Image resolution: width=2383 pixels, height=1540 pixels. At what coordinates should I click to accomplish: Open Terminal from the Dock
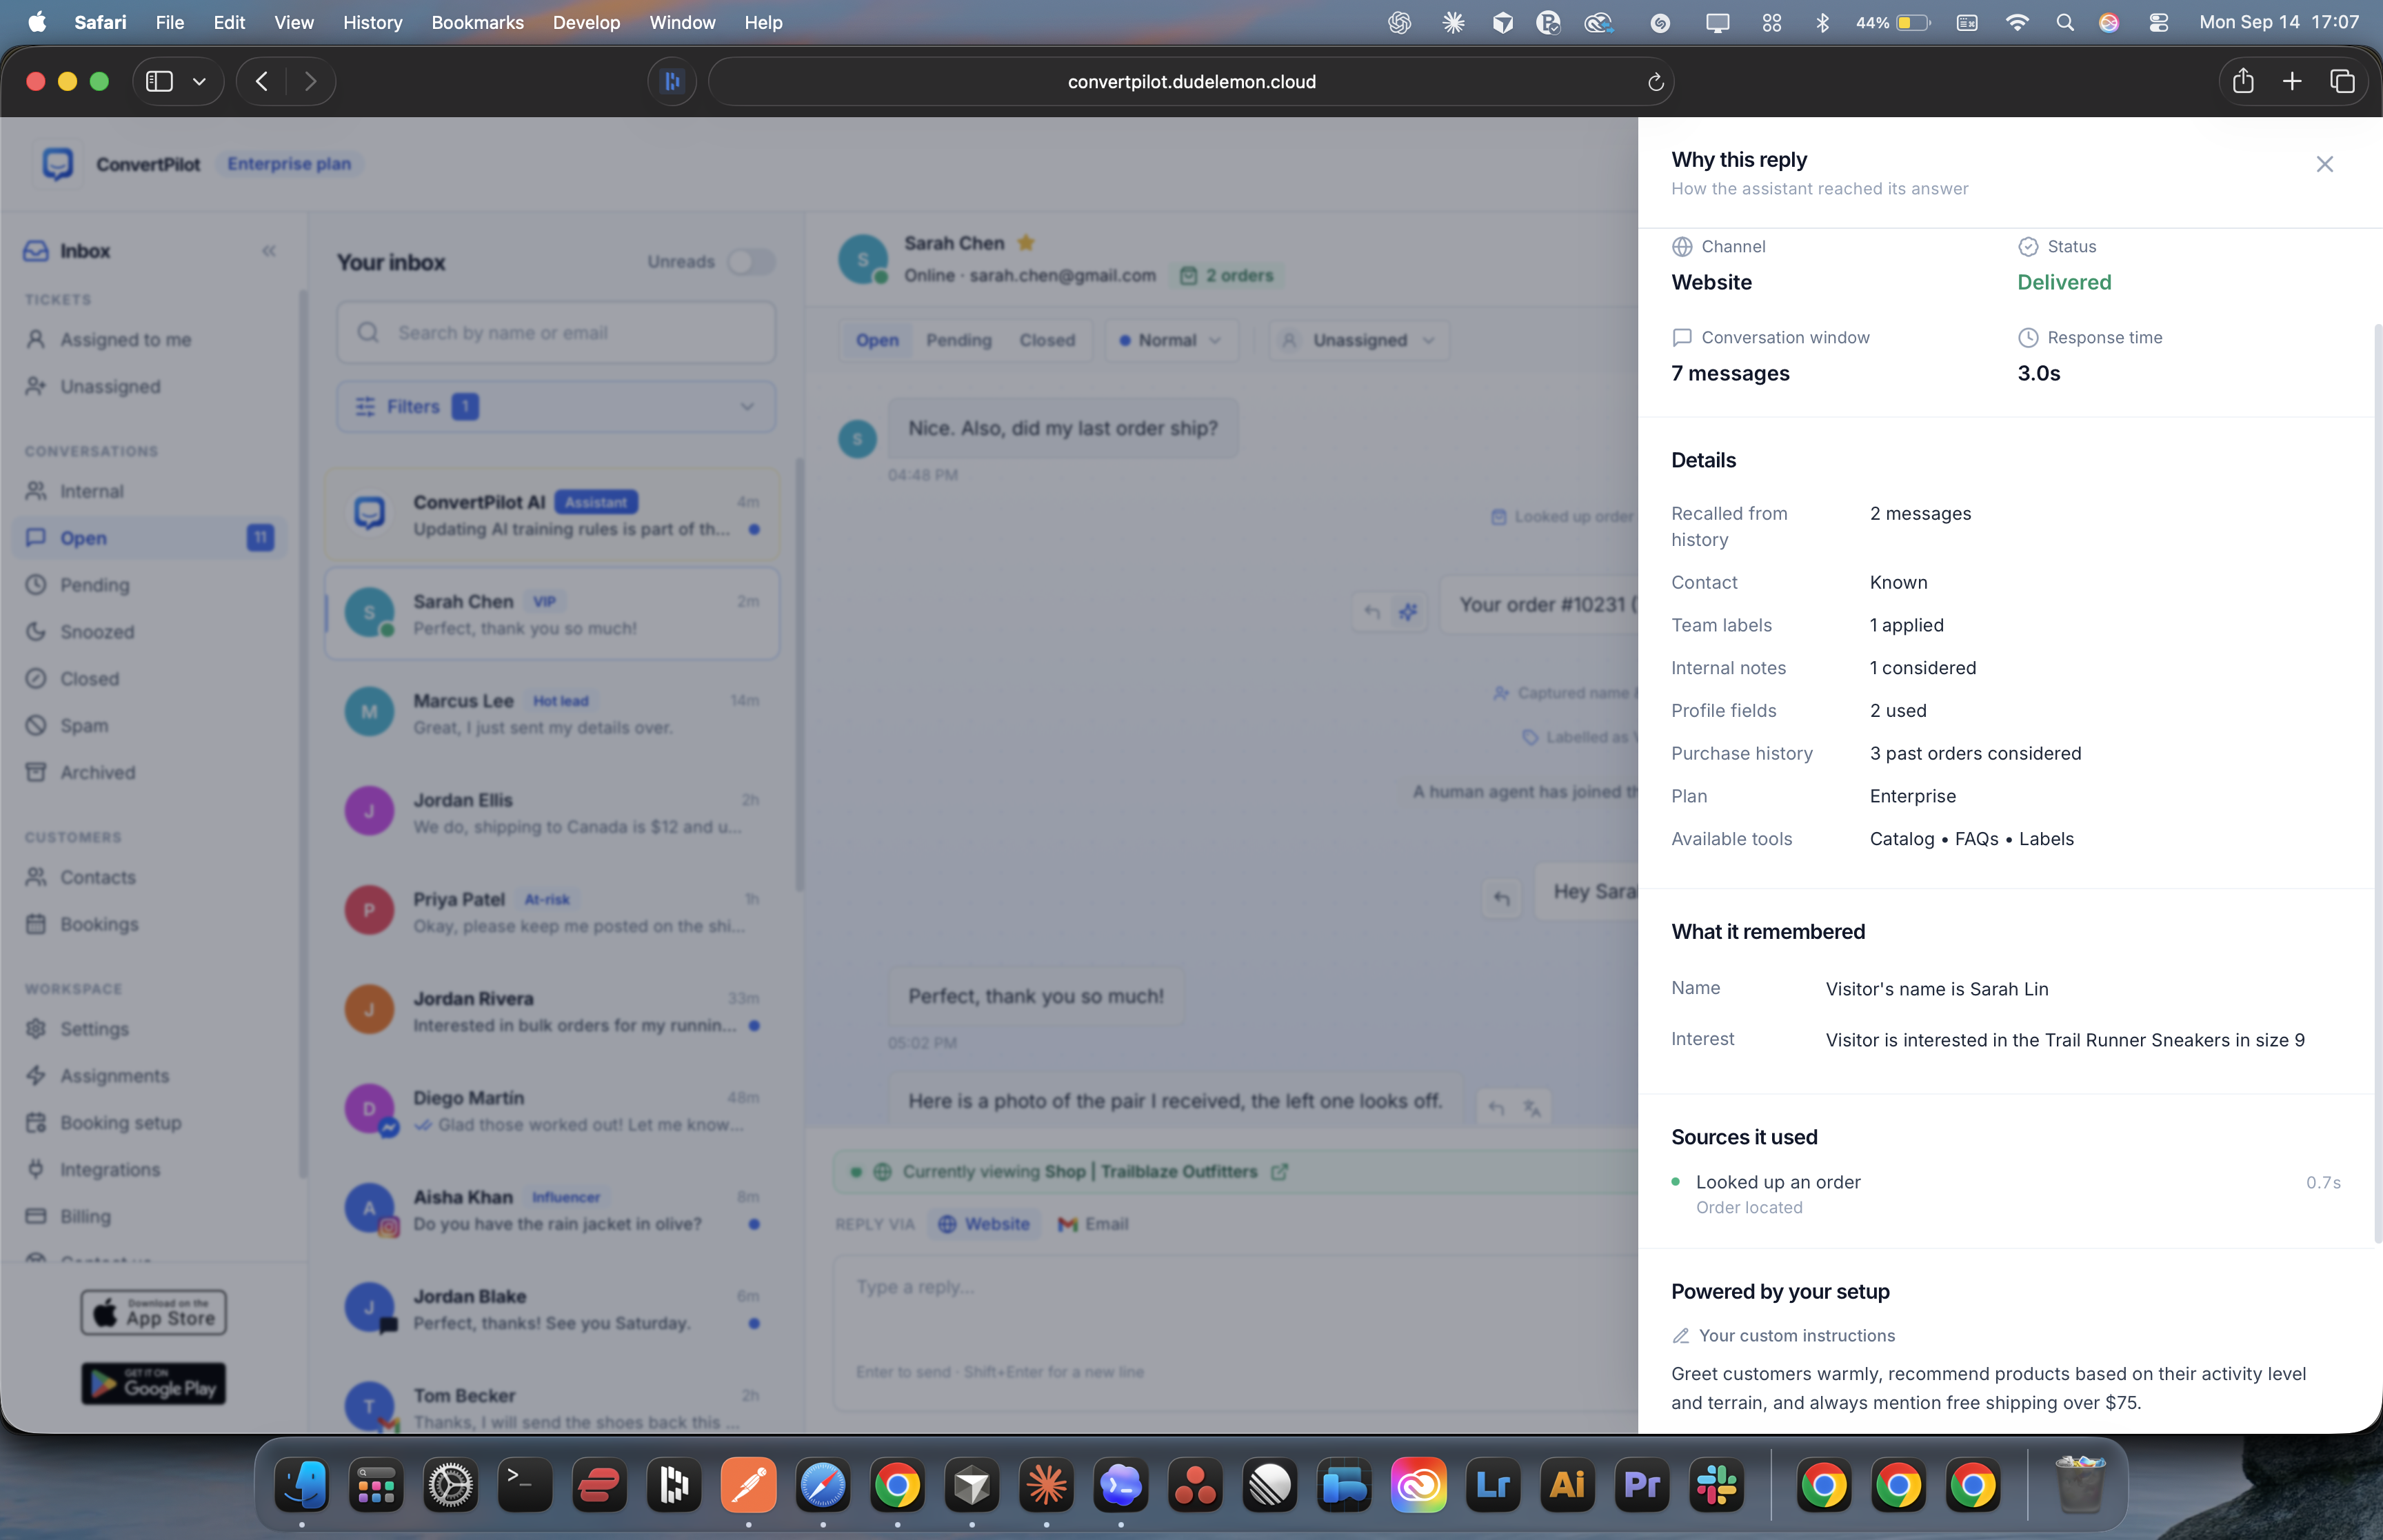point(525,1485)
